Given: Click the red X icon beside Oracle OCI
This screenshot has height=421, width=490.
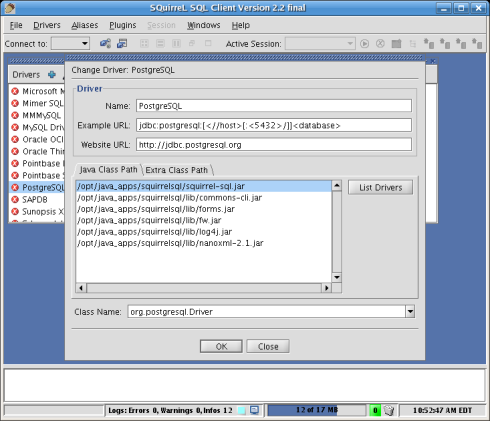Looking at the screenshot, I should tap(15, 139).
